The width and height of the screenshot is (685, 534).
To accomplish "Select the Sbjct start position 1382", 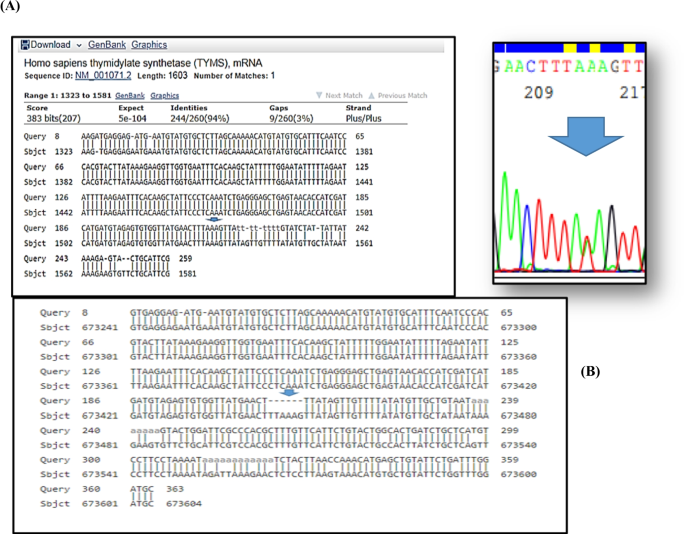I will 63,182.
